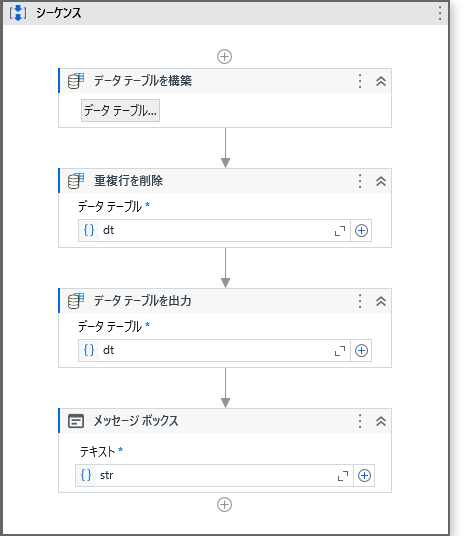Click the plus button beside 重複行を削除 dt field

pos(361,230)
